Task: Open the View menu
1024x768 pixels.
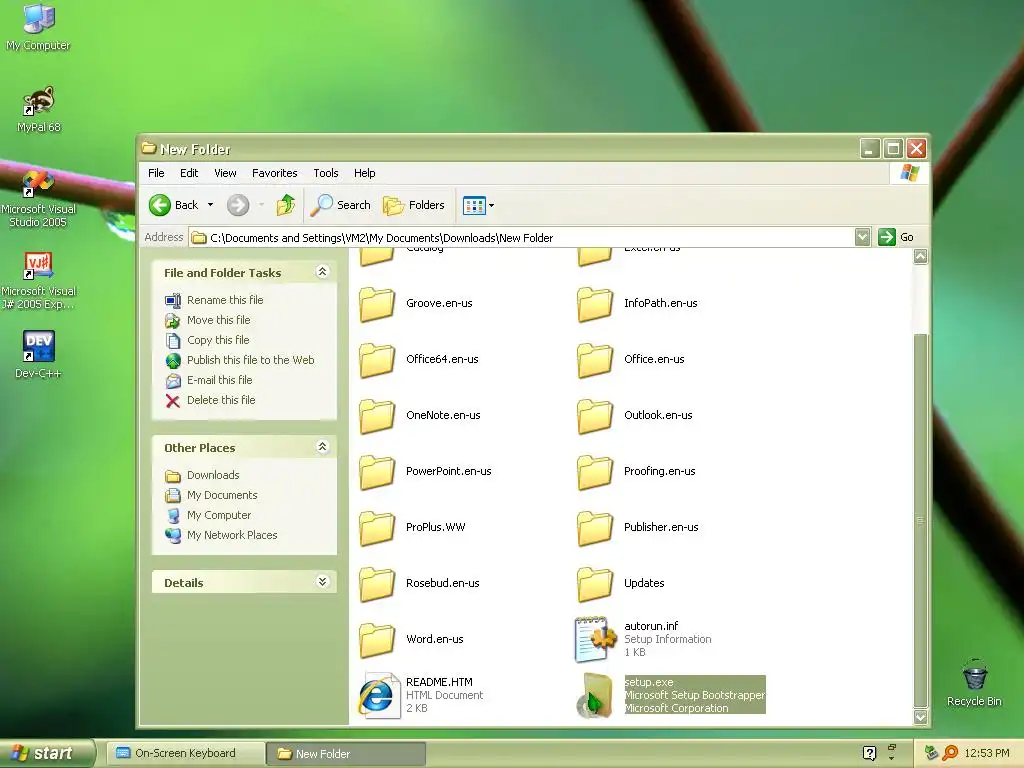Action: pyautogui.click(x=225, y=173)
